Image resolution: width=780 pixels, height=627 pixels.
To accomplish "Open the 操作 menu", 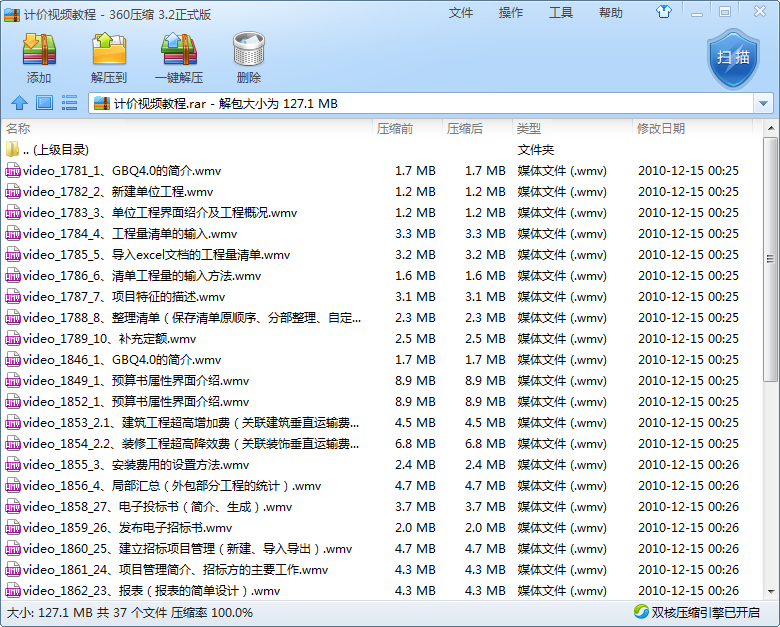I will pos(511,13).
